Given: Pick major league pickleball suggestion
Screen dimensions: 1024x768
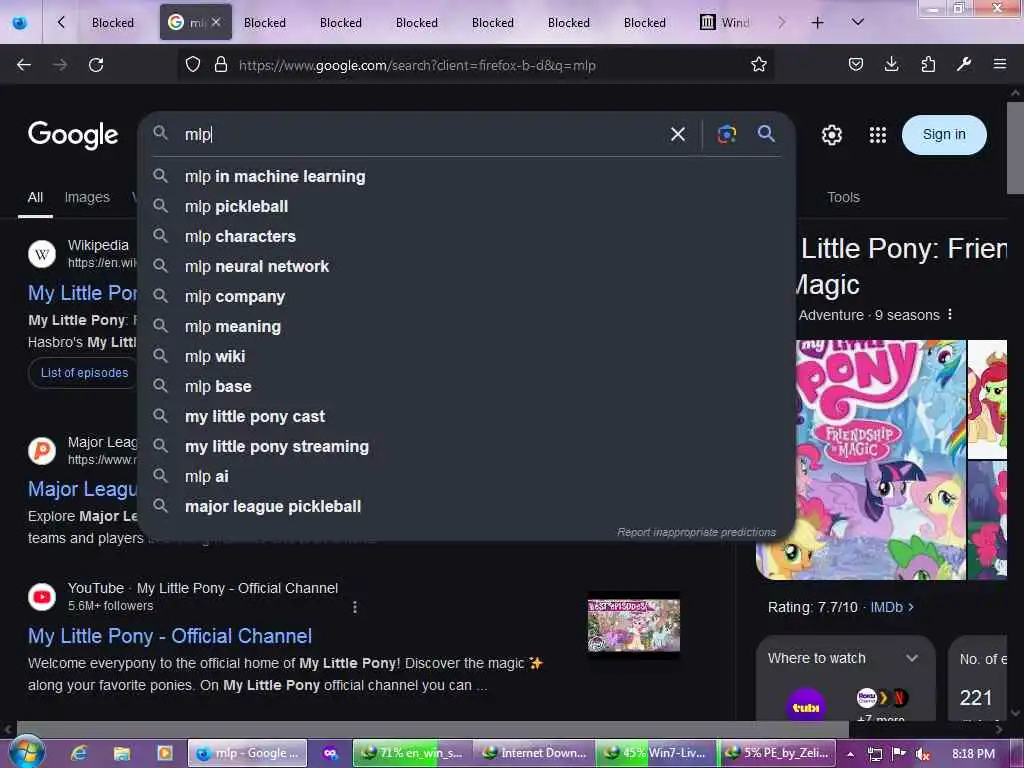Looking at the screenshot, I should tap(467, 507).
